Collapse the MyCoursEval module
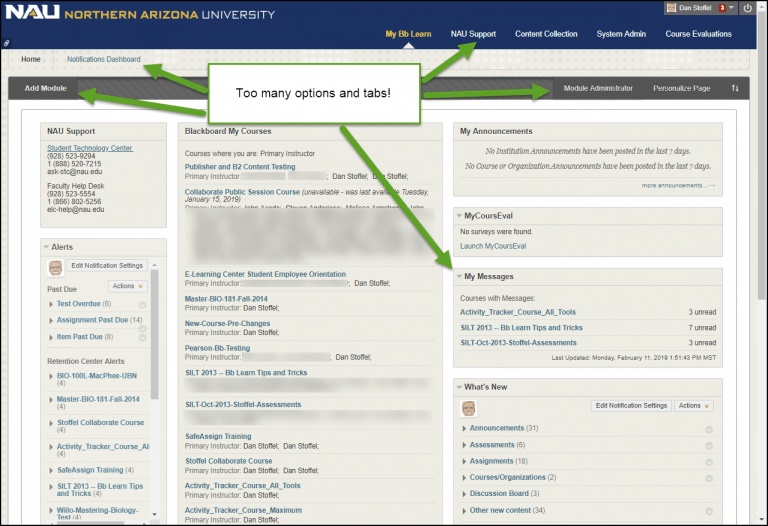This screenshot has height=526, width=768. pyautogui.click(x=458, y=215)
